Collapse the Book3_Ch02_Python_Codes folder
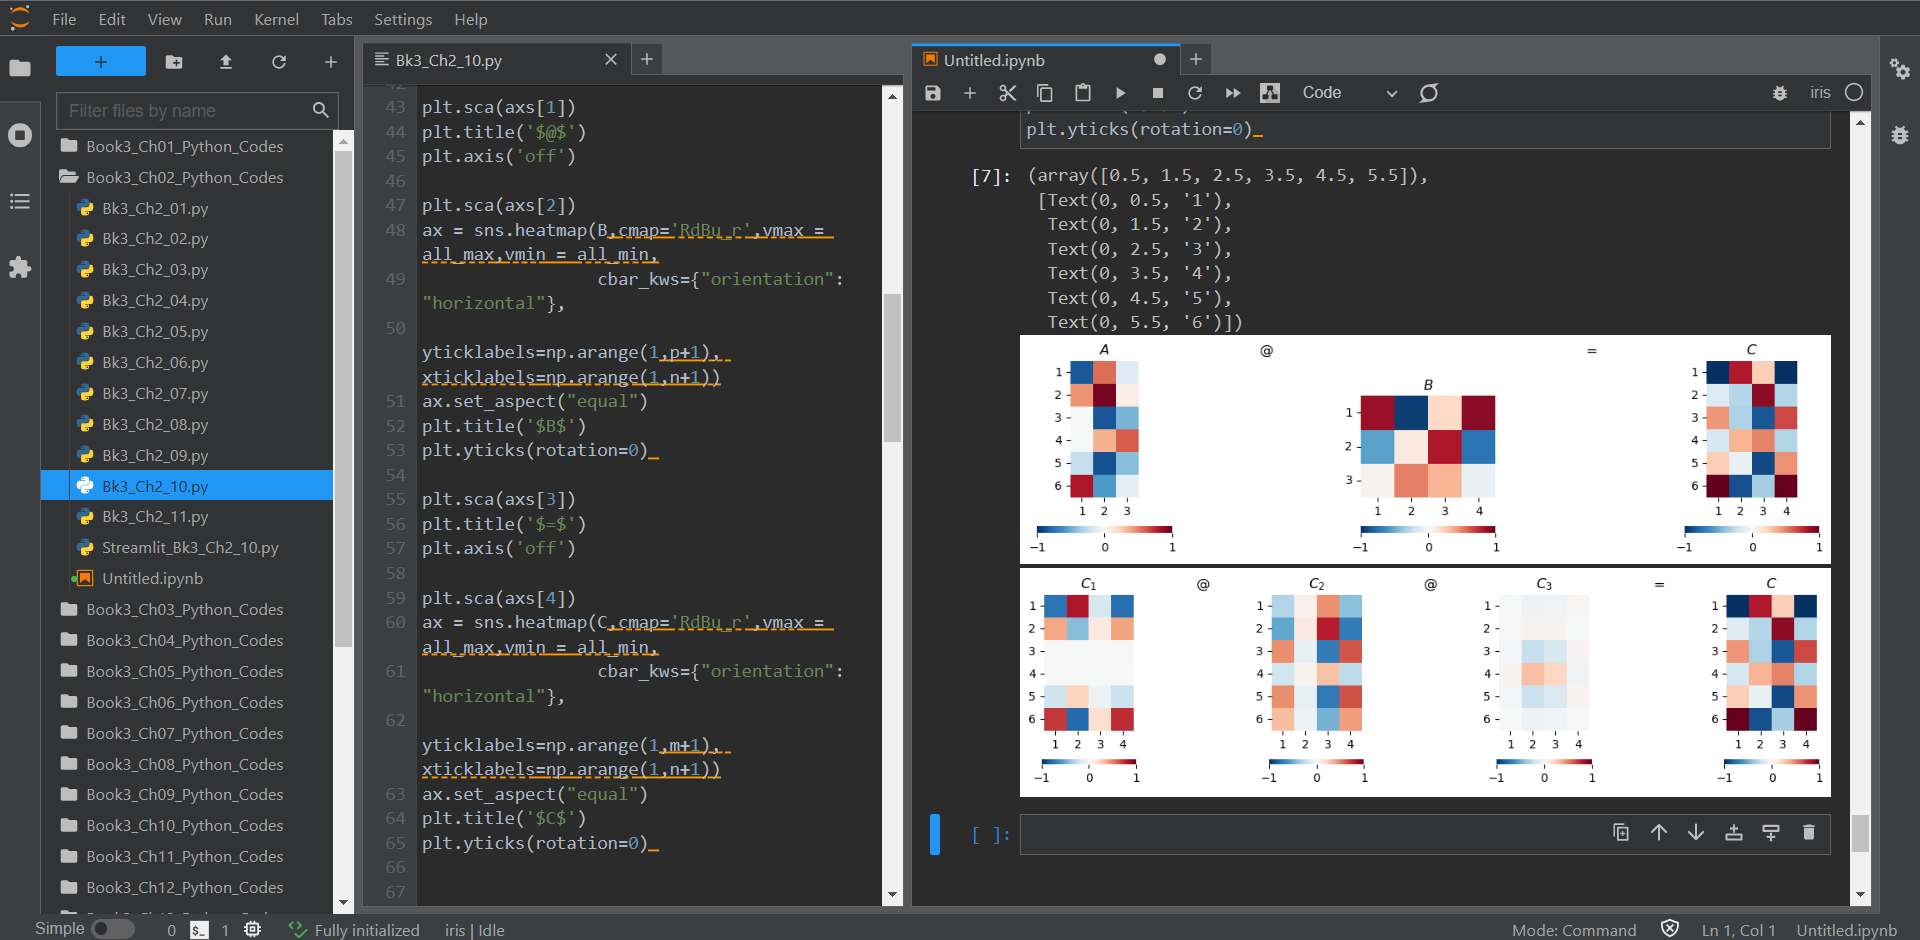Viewport: 1920px width, 940px height. pos(186,177)
